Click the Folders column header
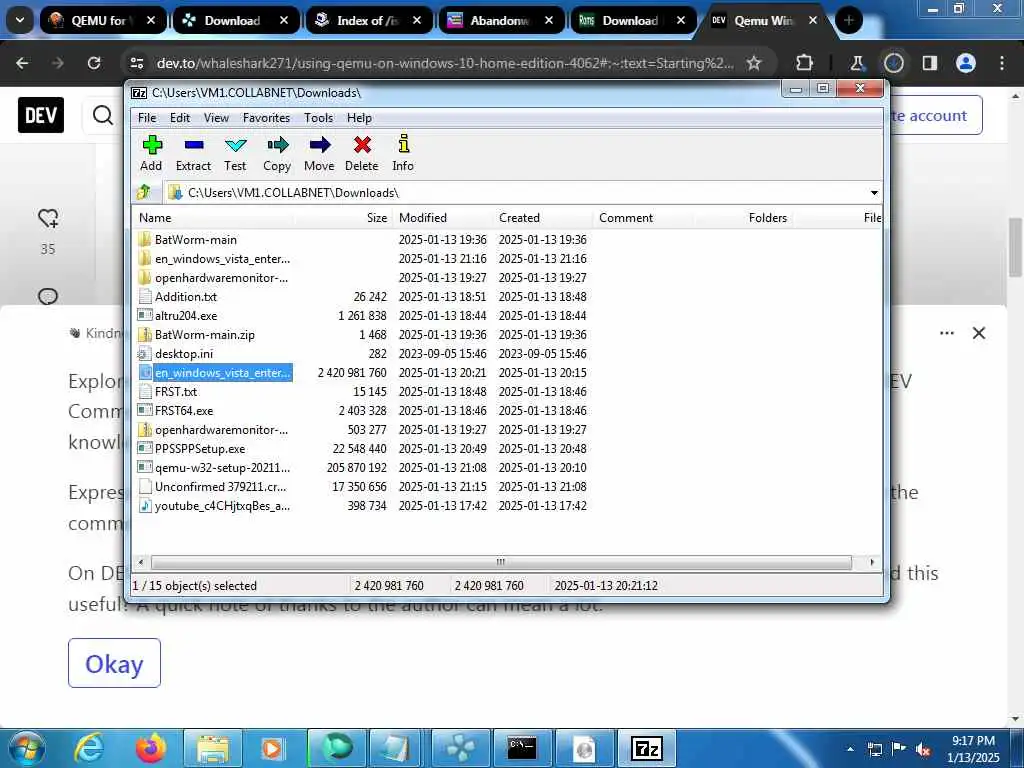The width and height of the screenshot is (1024, 768). pos(743,218)
